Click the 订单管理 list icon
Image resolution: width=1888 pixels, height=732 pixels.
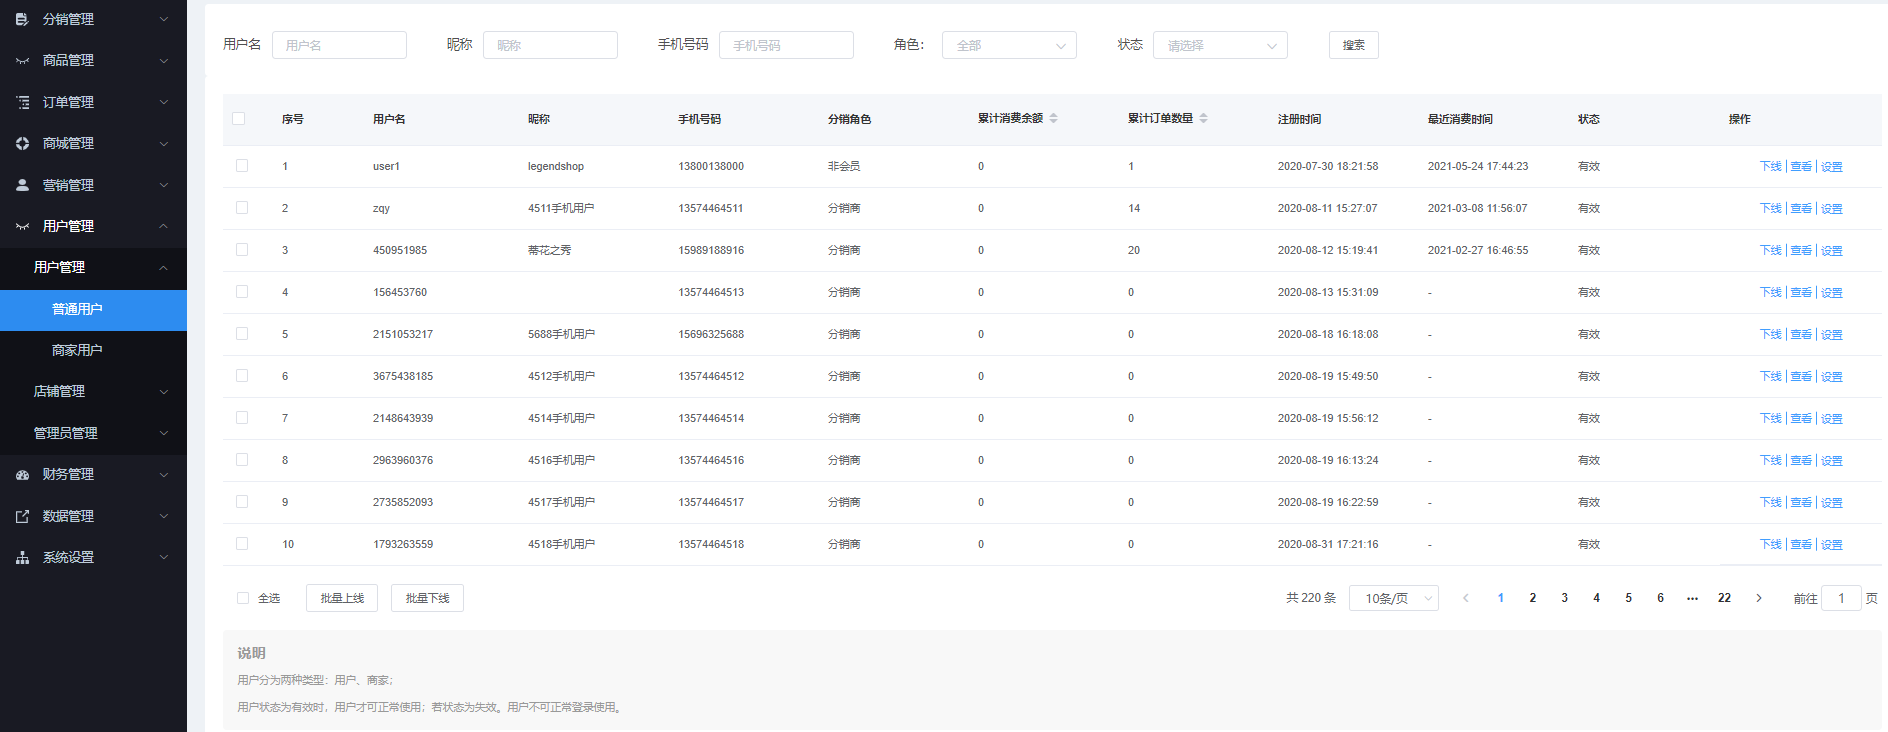(x=22, y=102)
